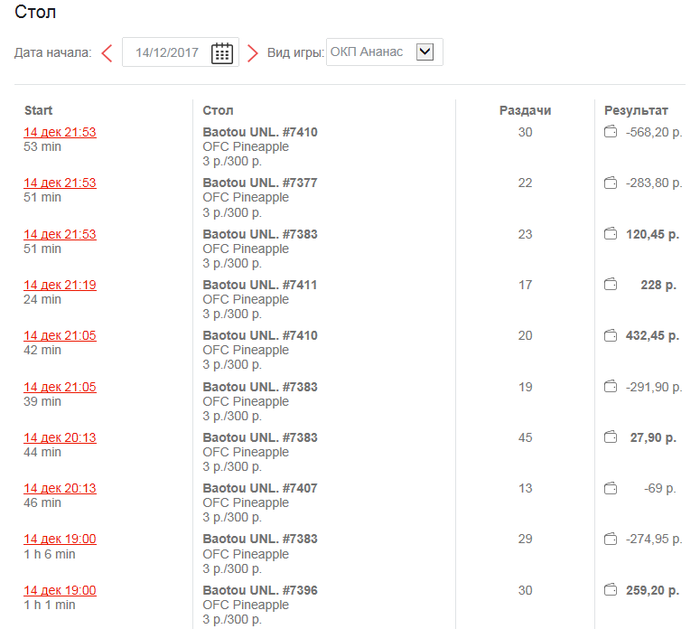Open the 42 min session at 14 дек 21:05

click(x=60, y=336)
